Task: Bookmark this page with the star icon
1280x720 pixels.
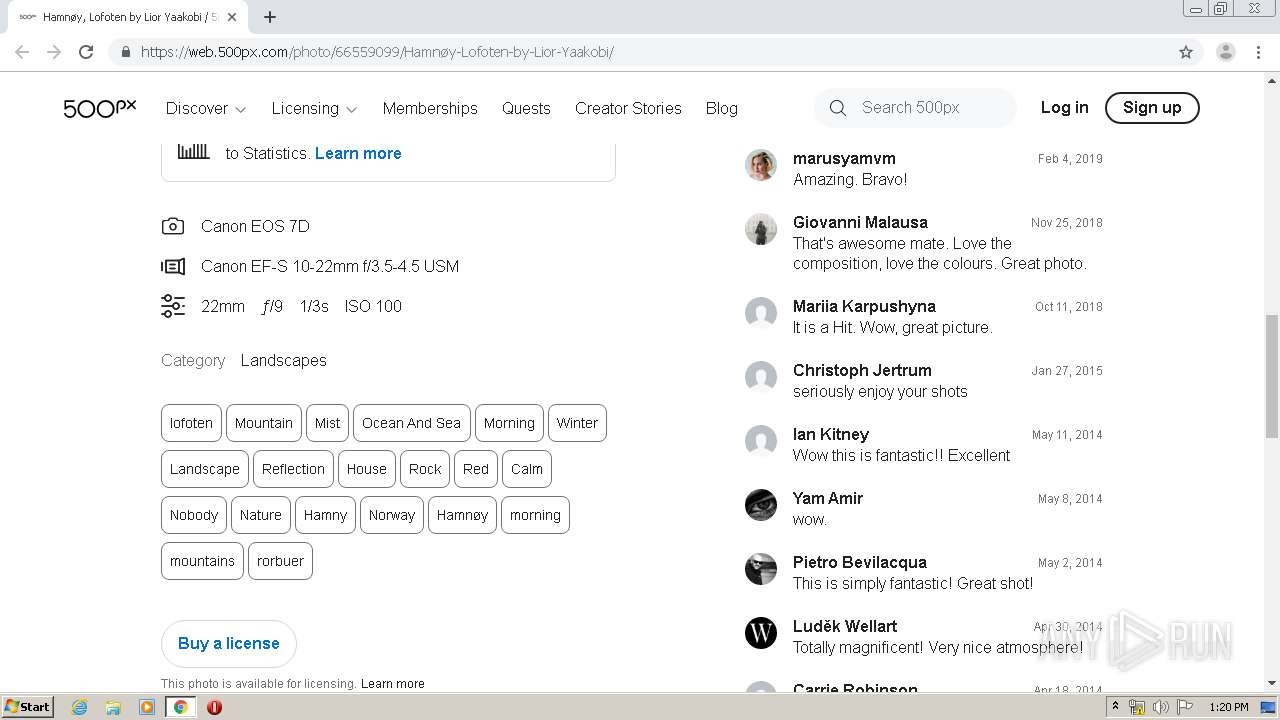Action: click(1186, 52)
